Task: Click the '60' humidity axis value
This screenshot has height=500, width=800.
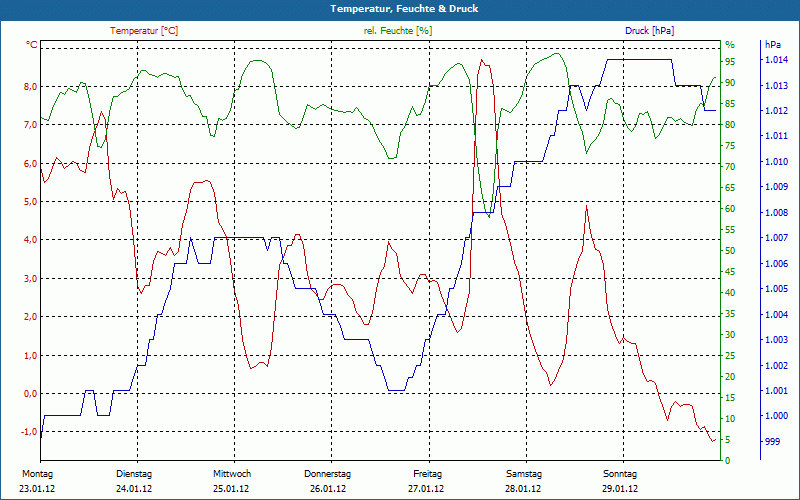Action: [730, 209]
